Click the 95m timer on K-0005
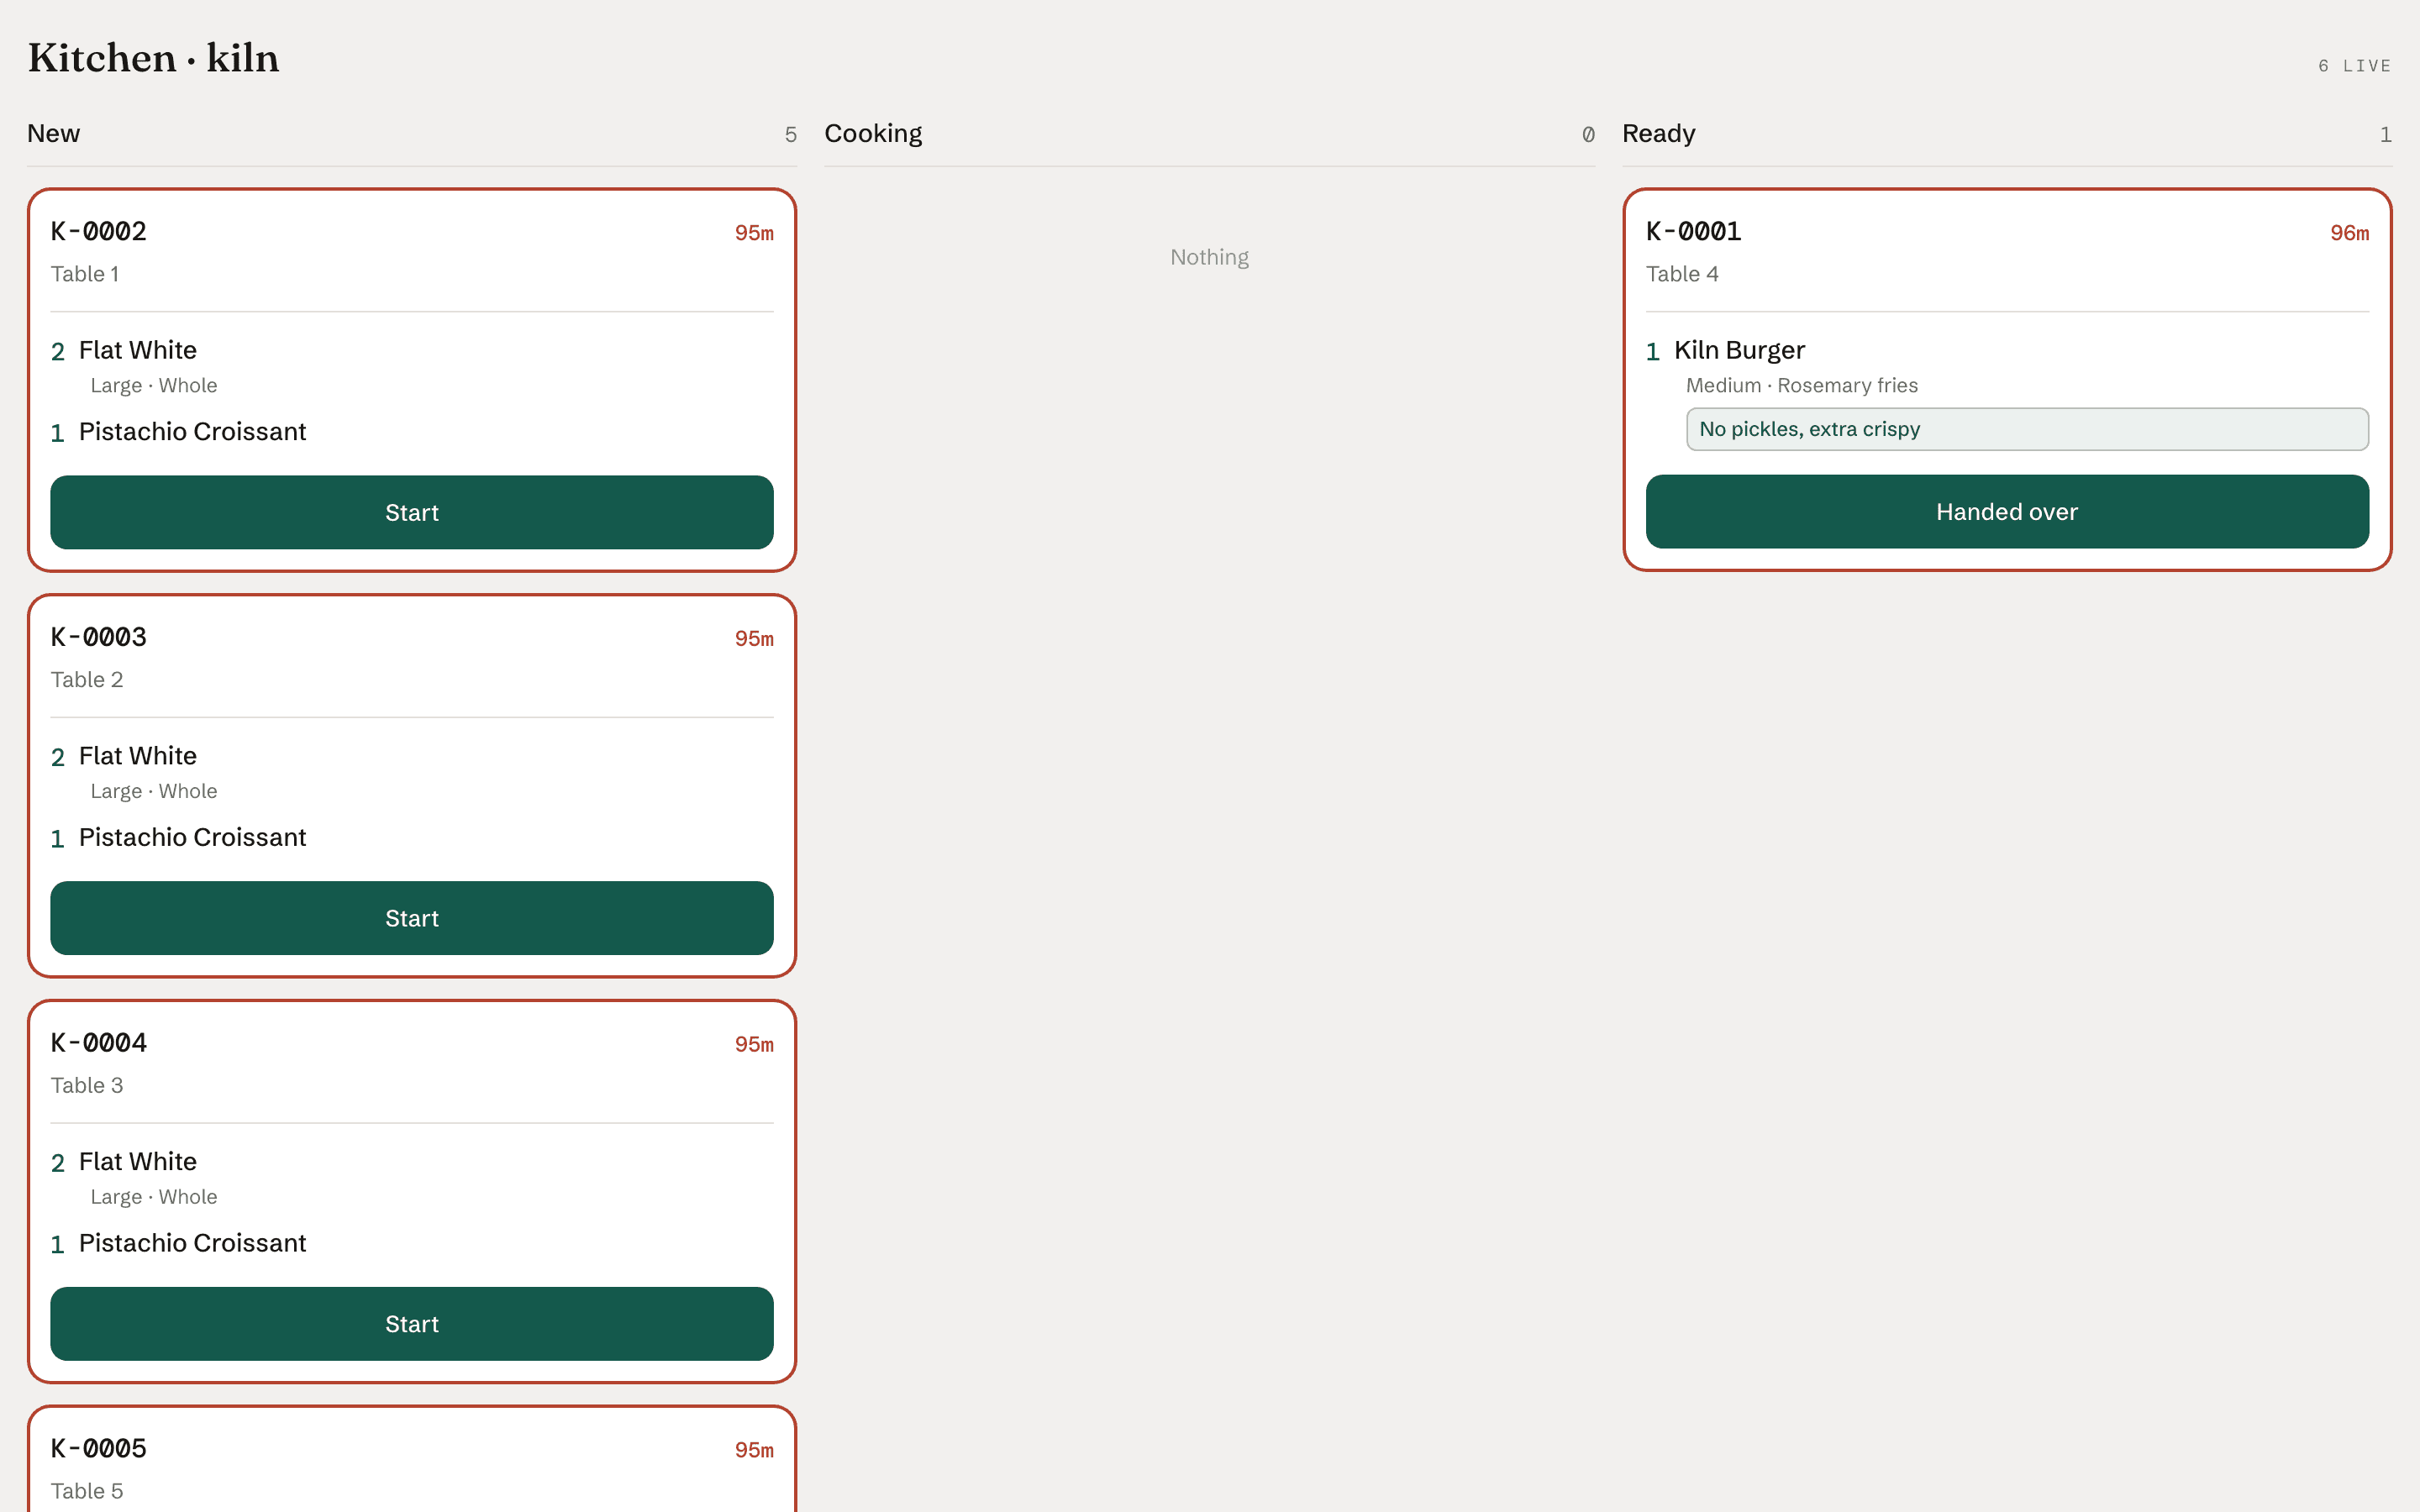Viewport: 2420px width, 1512px height. [x=754, y=1450]
